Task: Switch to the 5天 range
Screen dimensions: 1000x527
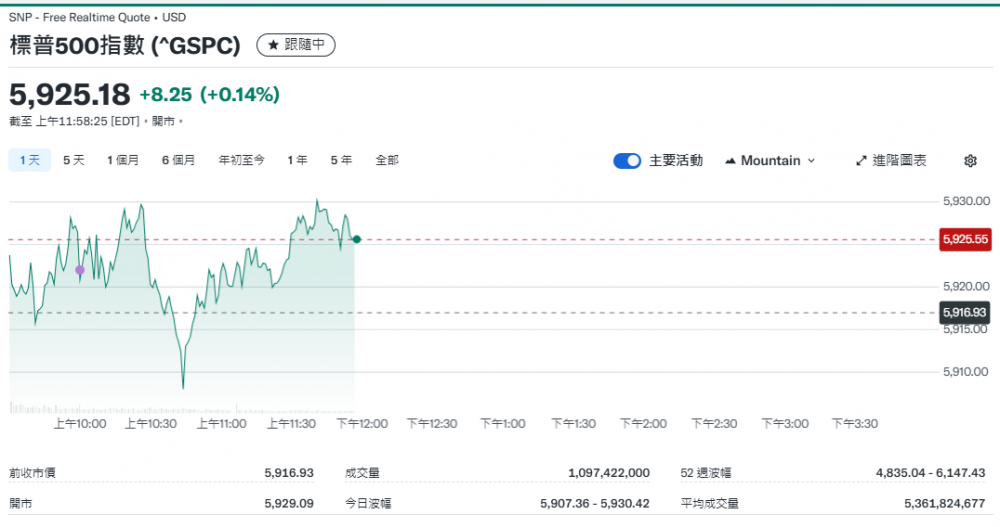Action: [74, 160]
